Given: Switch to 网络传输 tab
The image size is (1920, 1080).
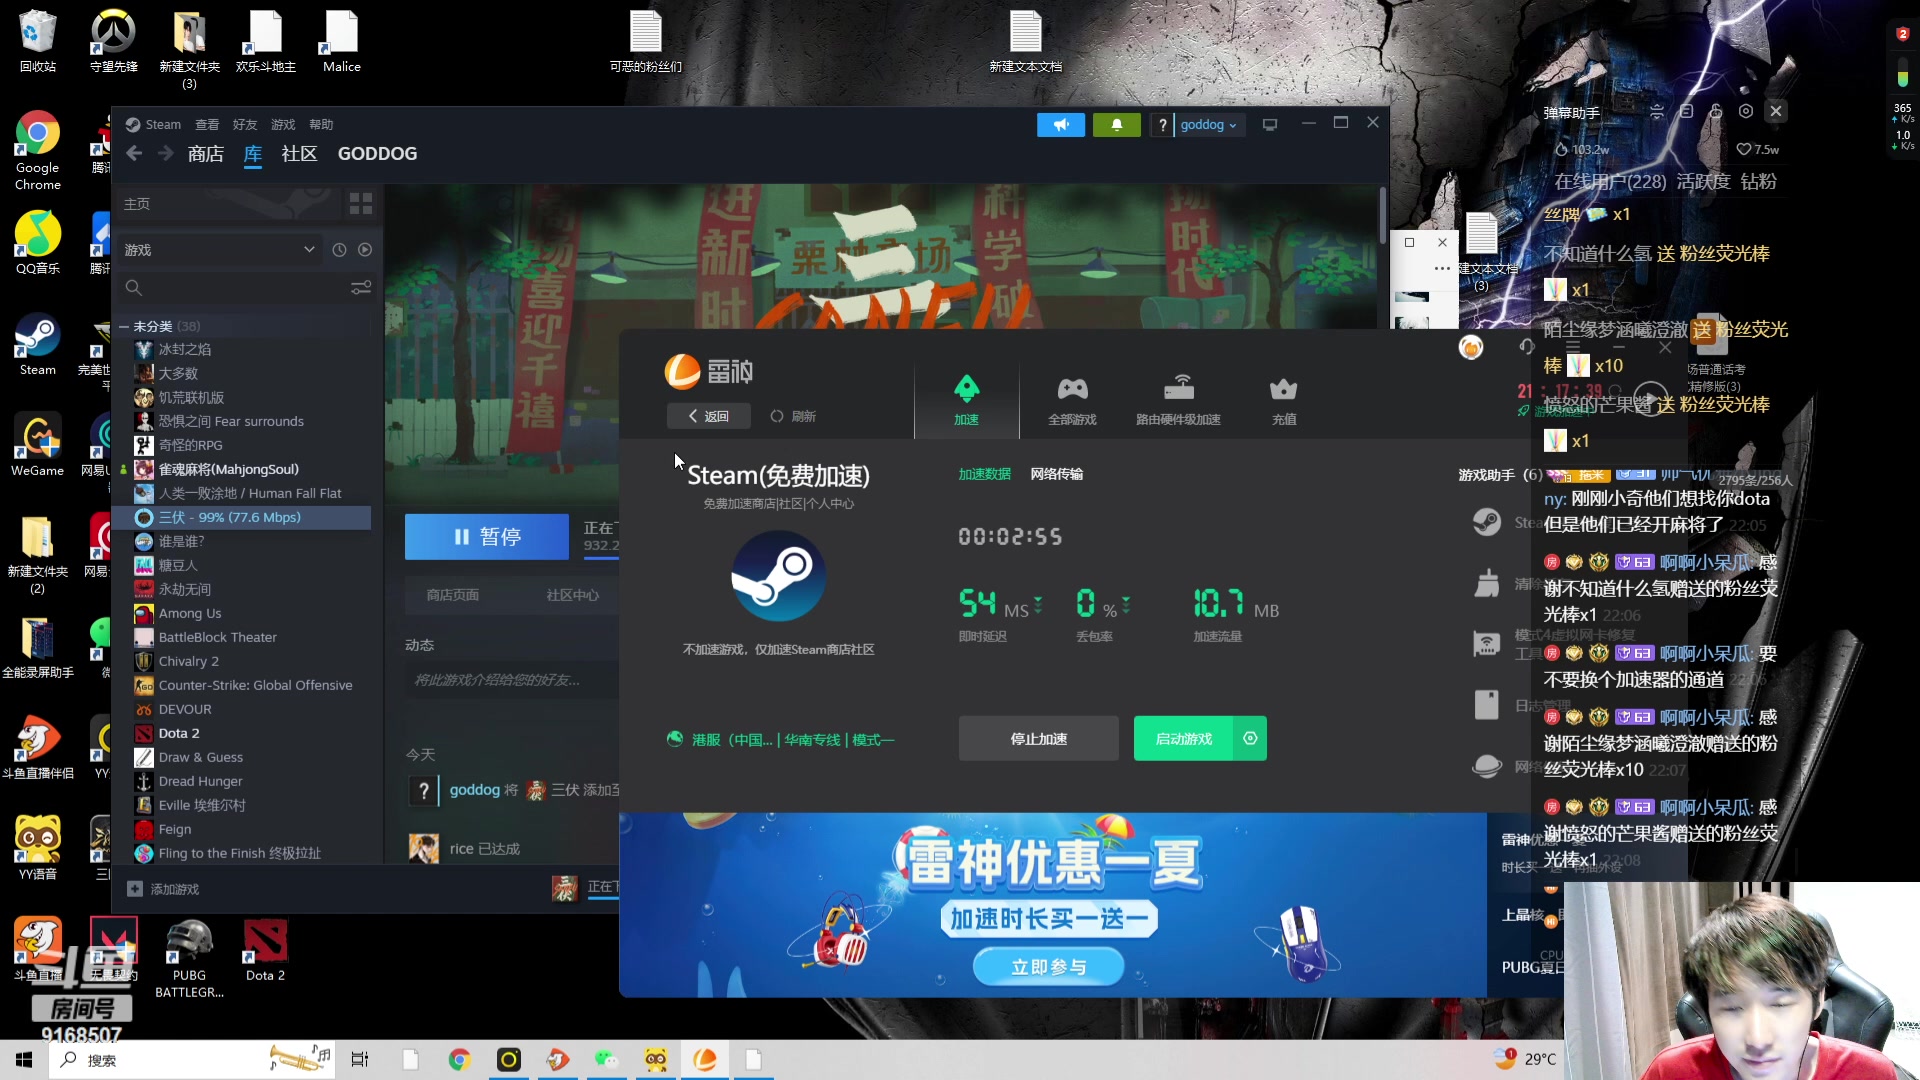Looking at the screenshot, I should [x=1057, y=474].
